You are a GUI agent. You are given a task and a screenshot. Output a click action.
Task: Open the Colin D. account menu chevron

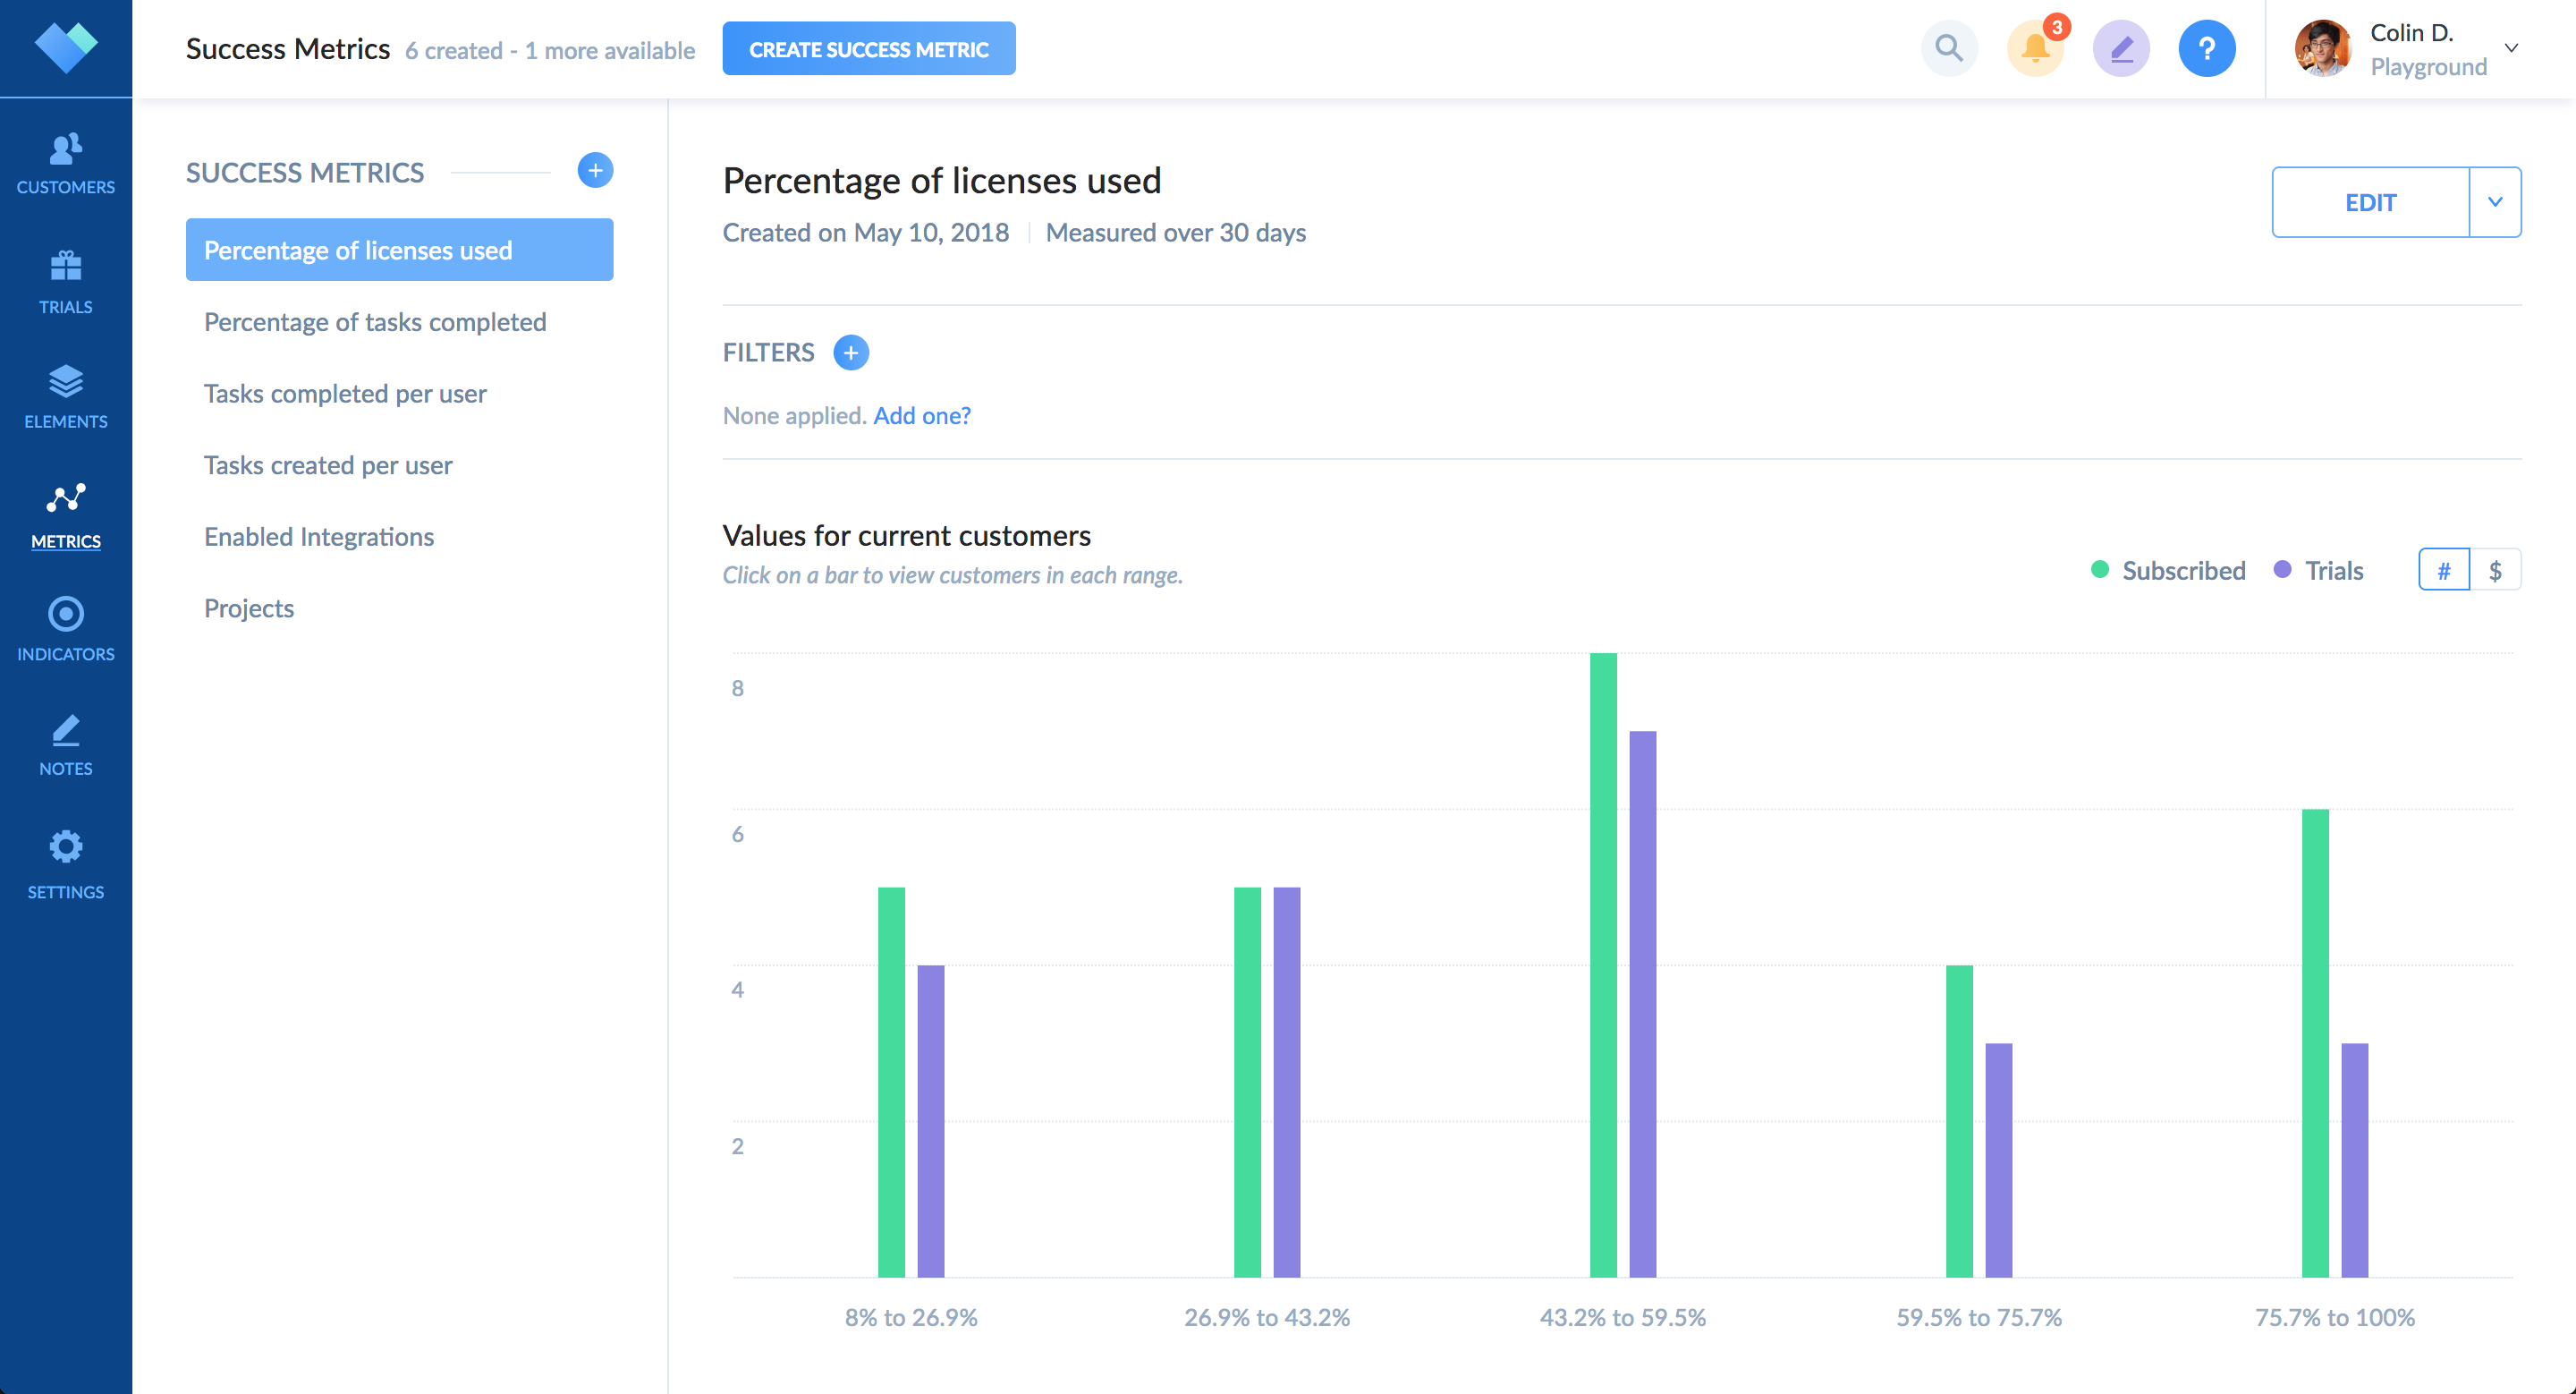2511,48
